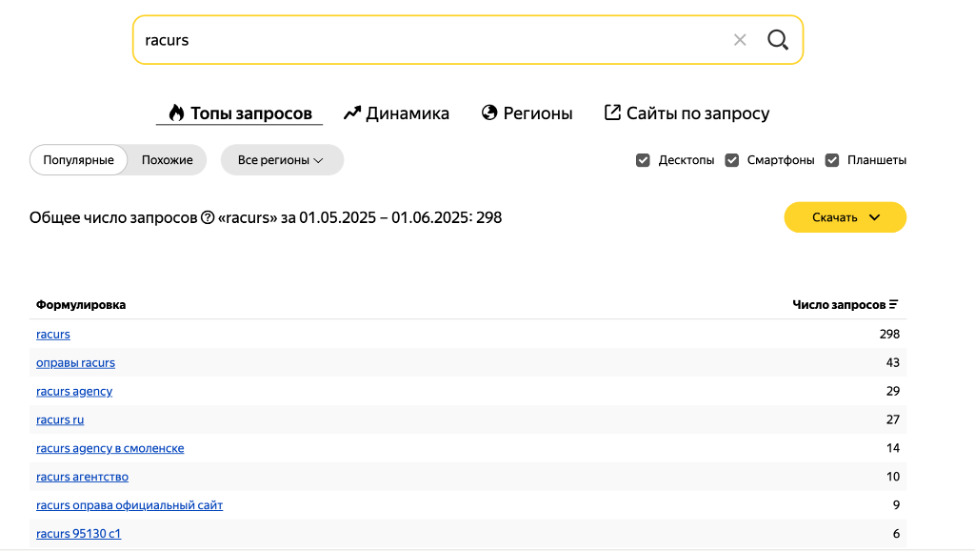Click the magnifying glass search icon
The height and width of the screenshot is (552, 977).
pyautogui.click(x=777, y=40)
